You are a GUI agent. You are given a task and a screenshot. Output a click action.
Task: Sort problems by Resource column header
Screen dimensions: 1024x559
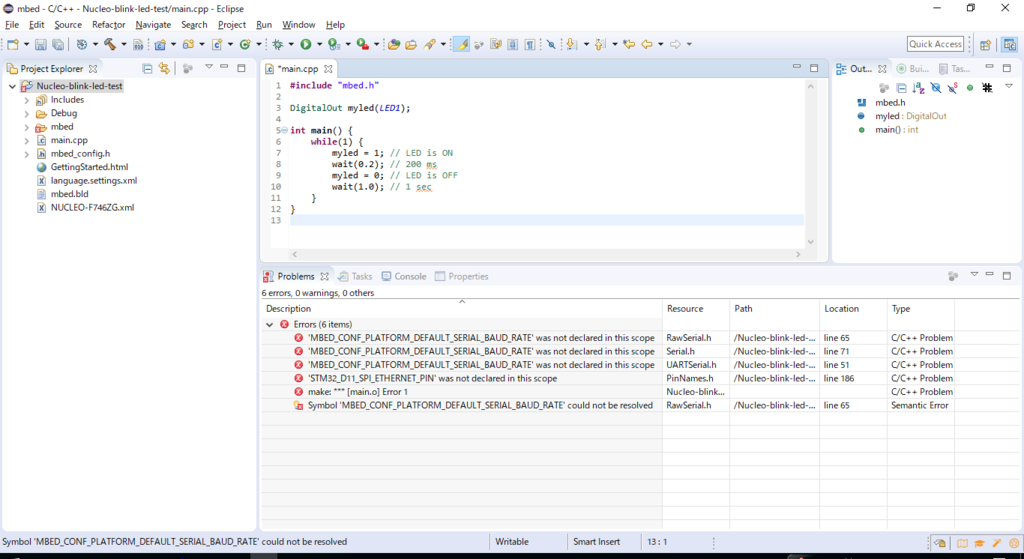coord(696,308)
